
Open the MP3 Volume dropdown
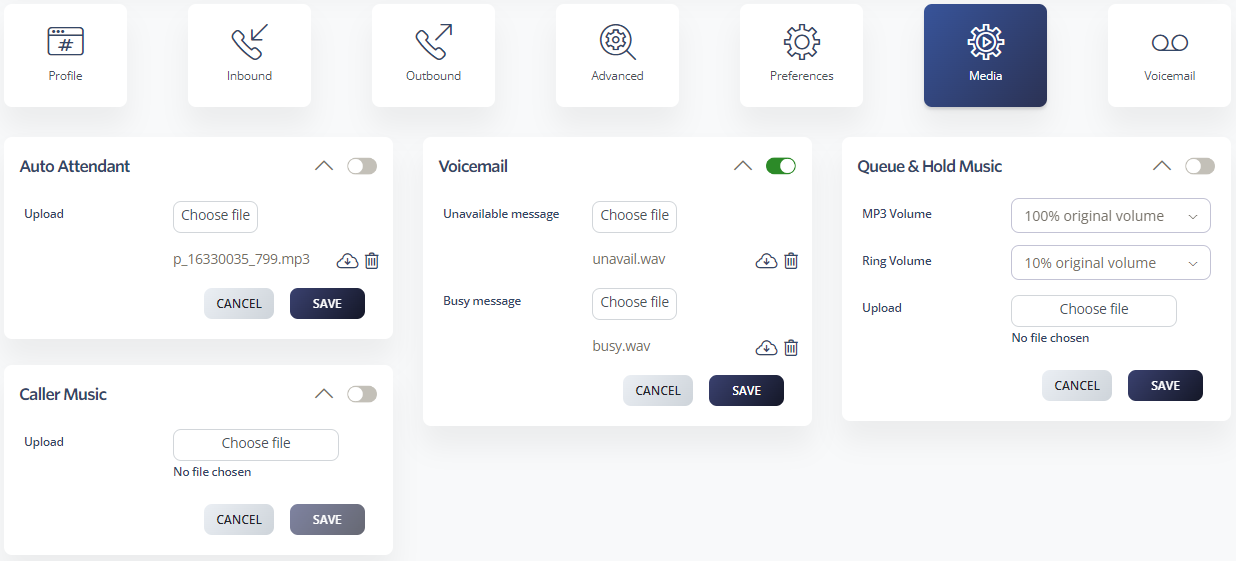1110,216
